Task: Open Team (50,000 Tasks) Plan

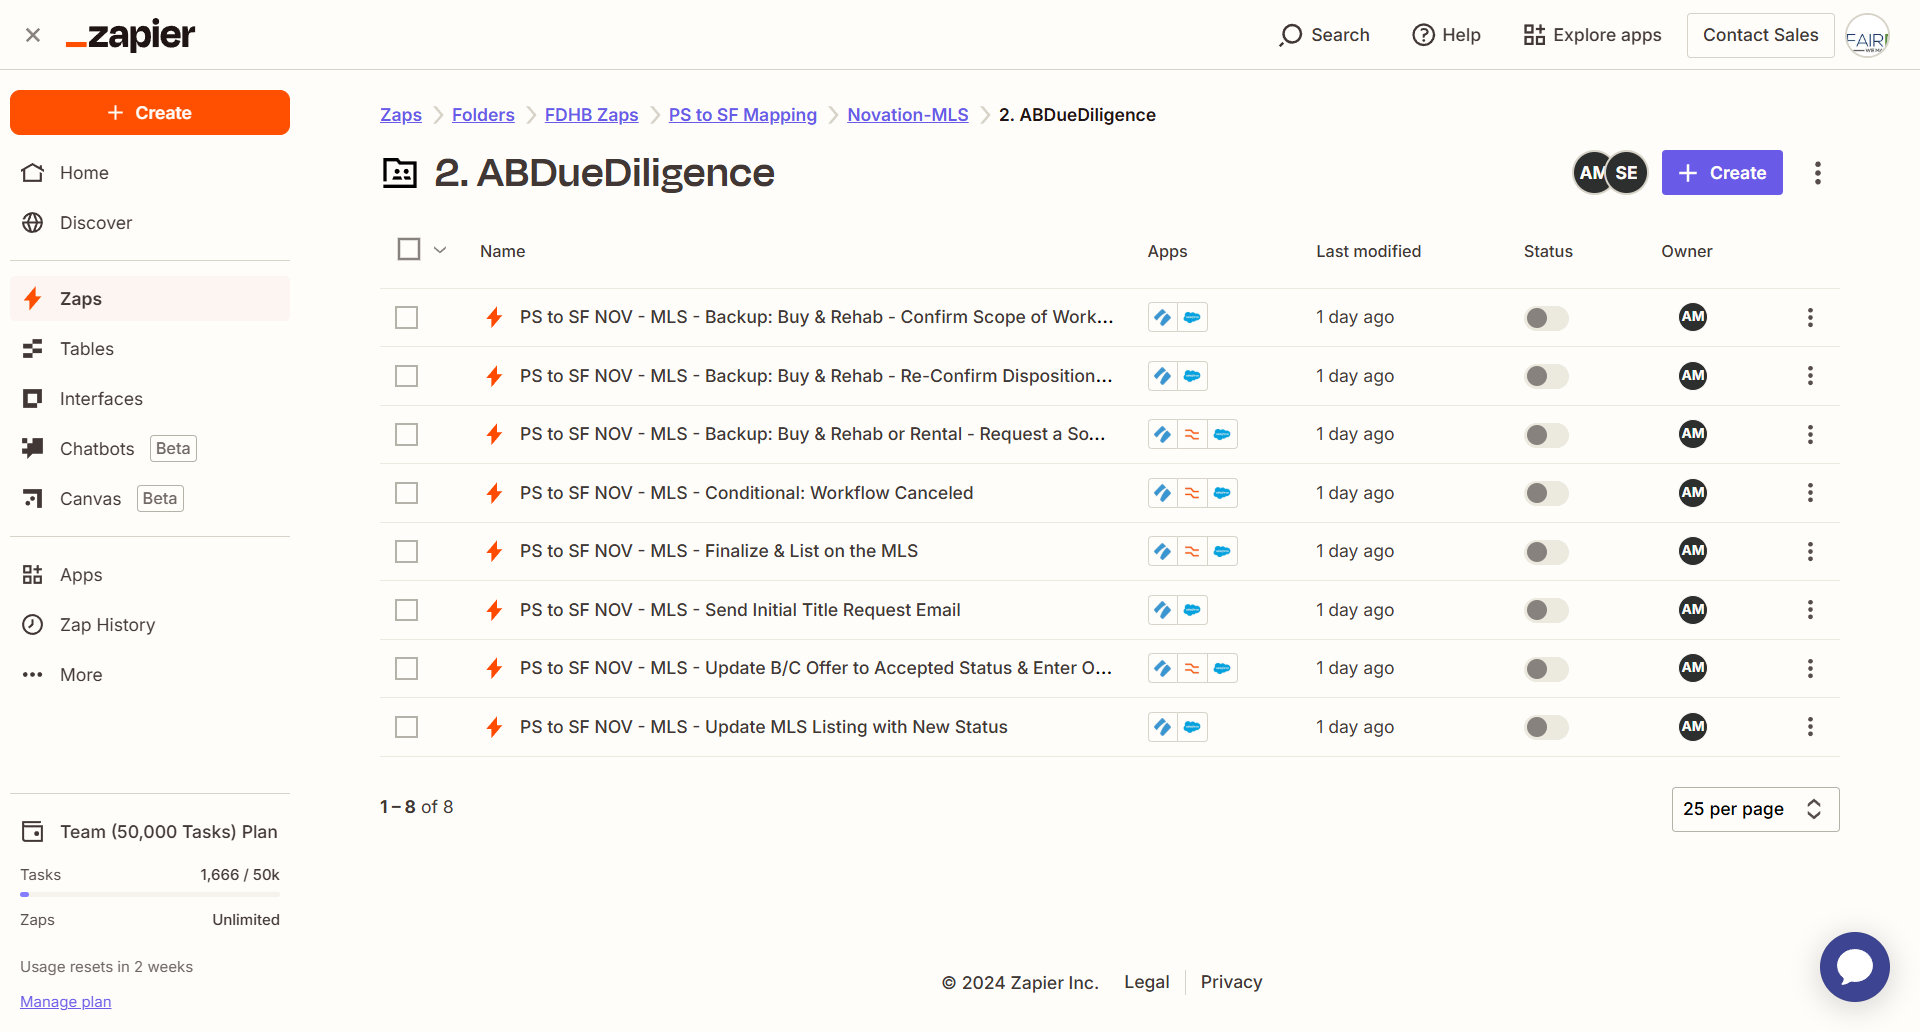Action: coord(150,832)
